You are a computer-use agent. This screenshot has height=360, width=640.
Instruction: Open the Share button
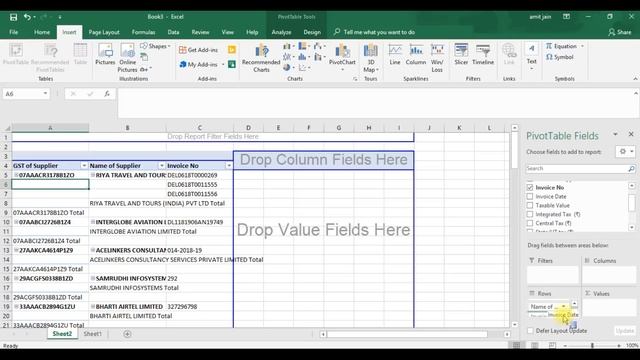(619, 32)
